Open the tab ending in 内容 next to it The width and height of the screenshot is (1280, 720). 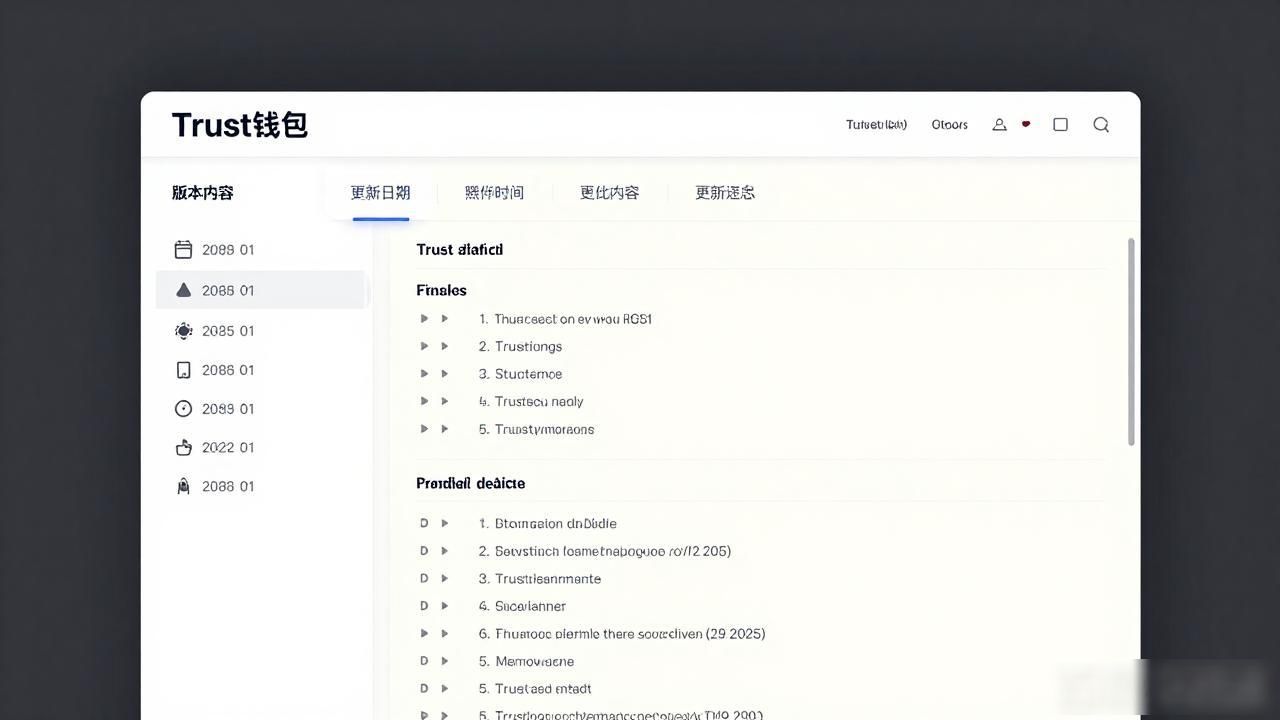[610, 193]
